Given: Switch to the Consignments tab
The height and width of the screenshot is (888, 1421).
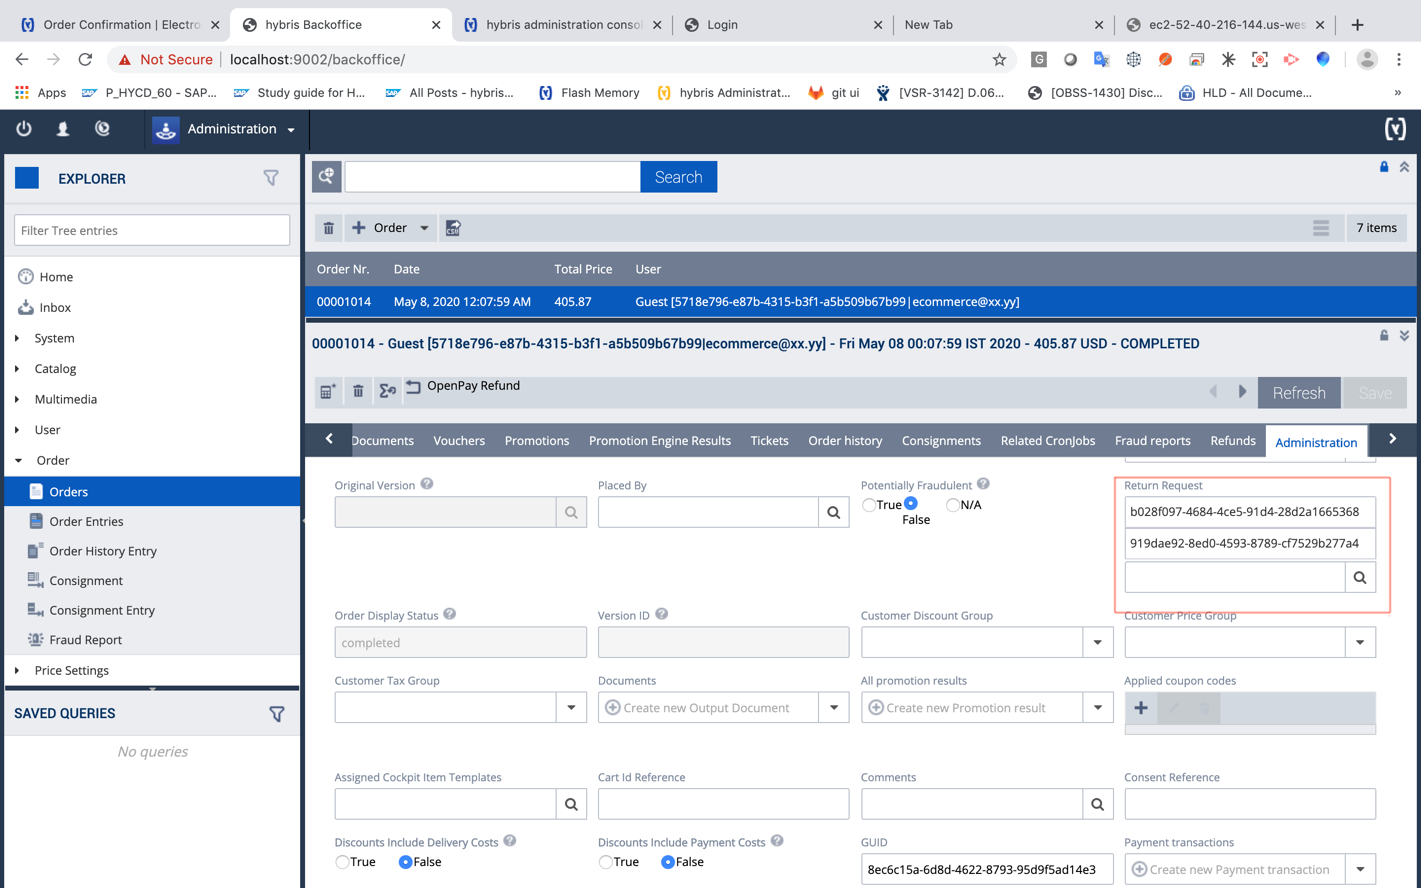Looking at the screenshot, I should point(940,441).
